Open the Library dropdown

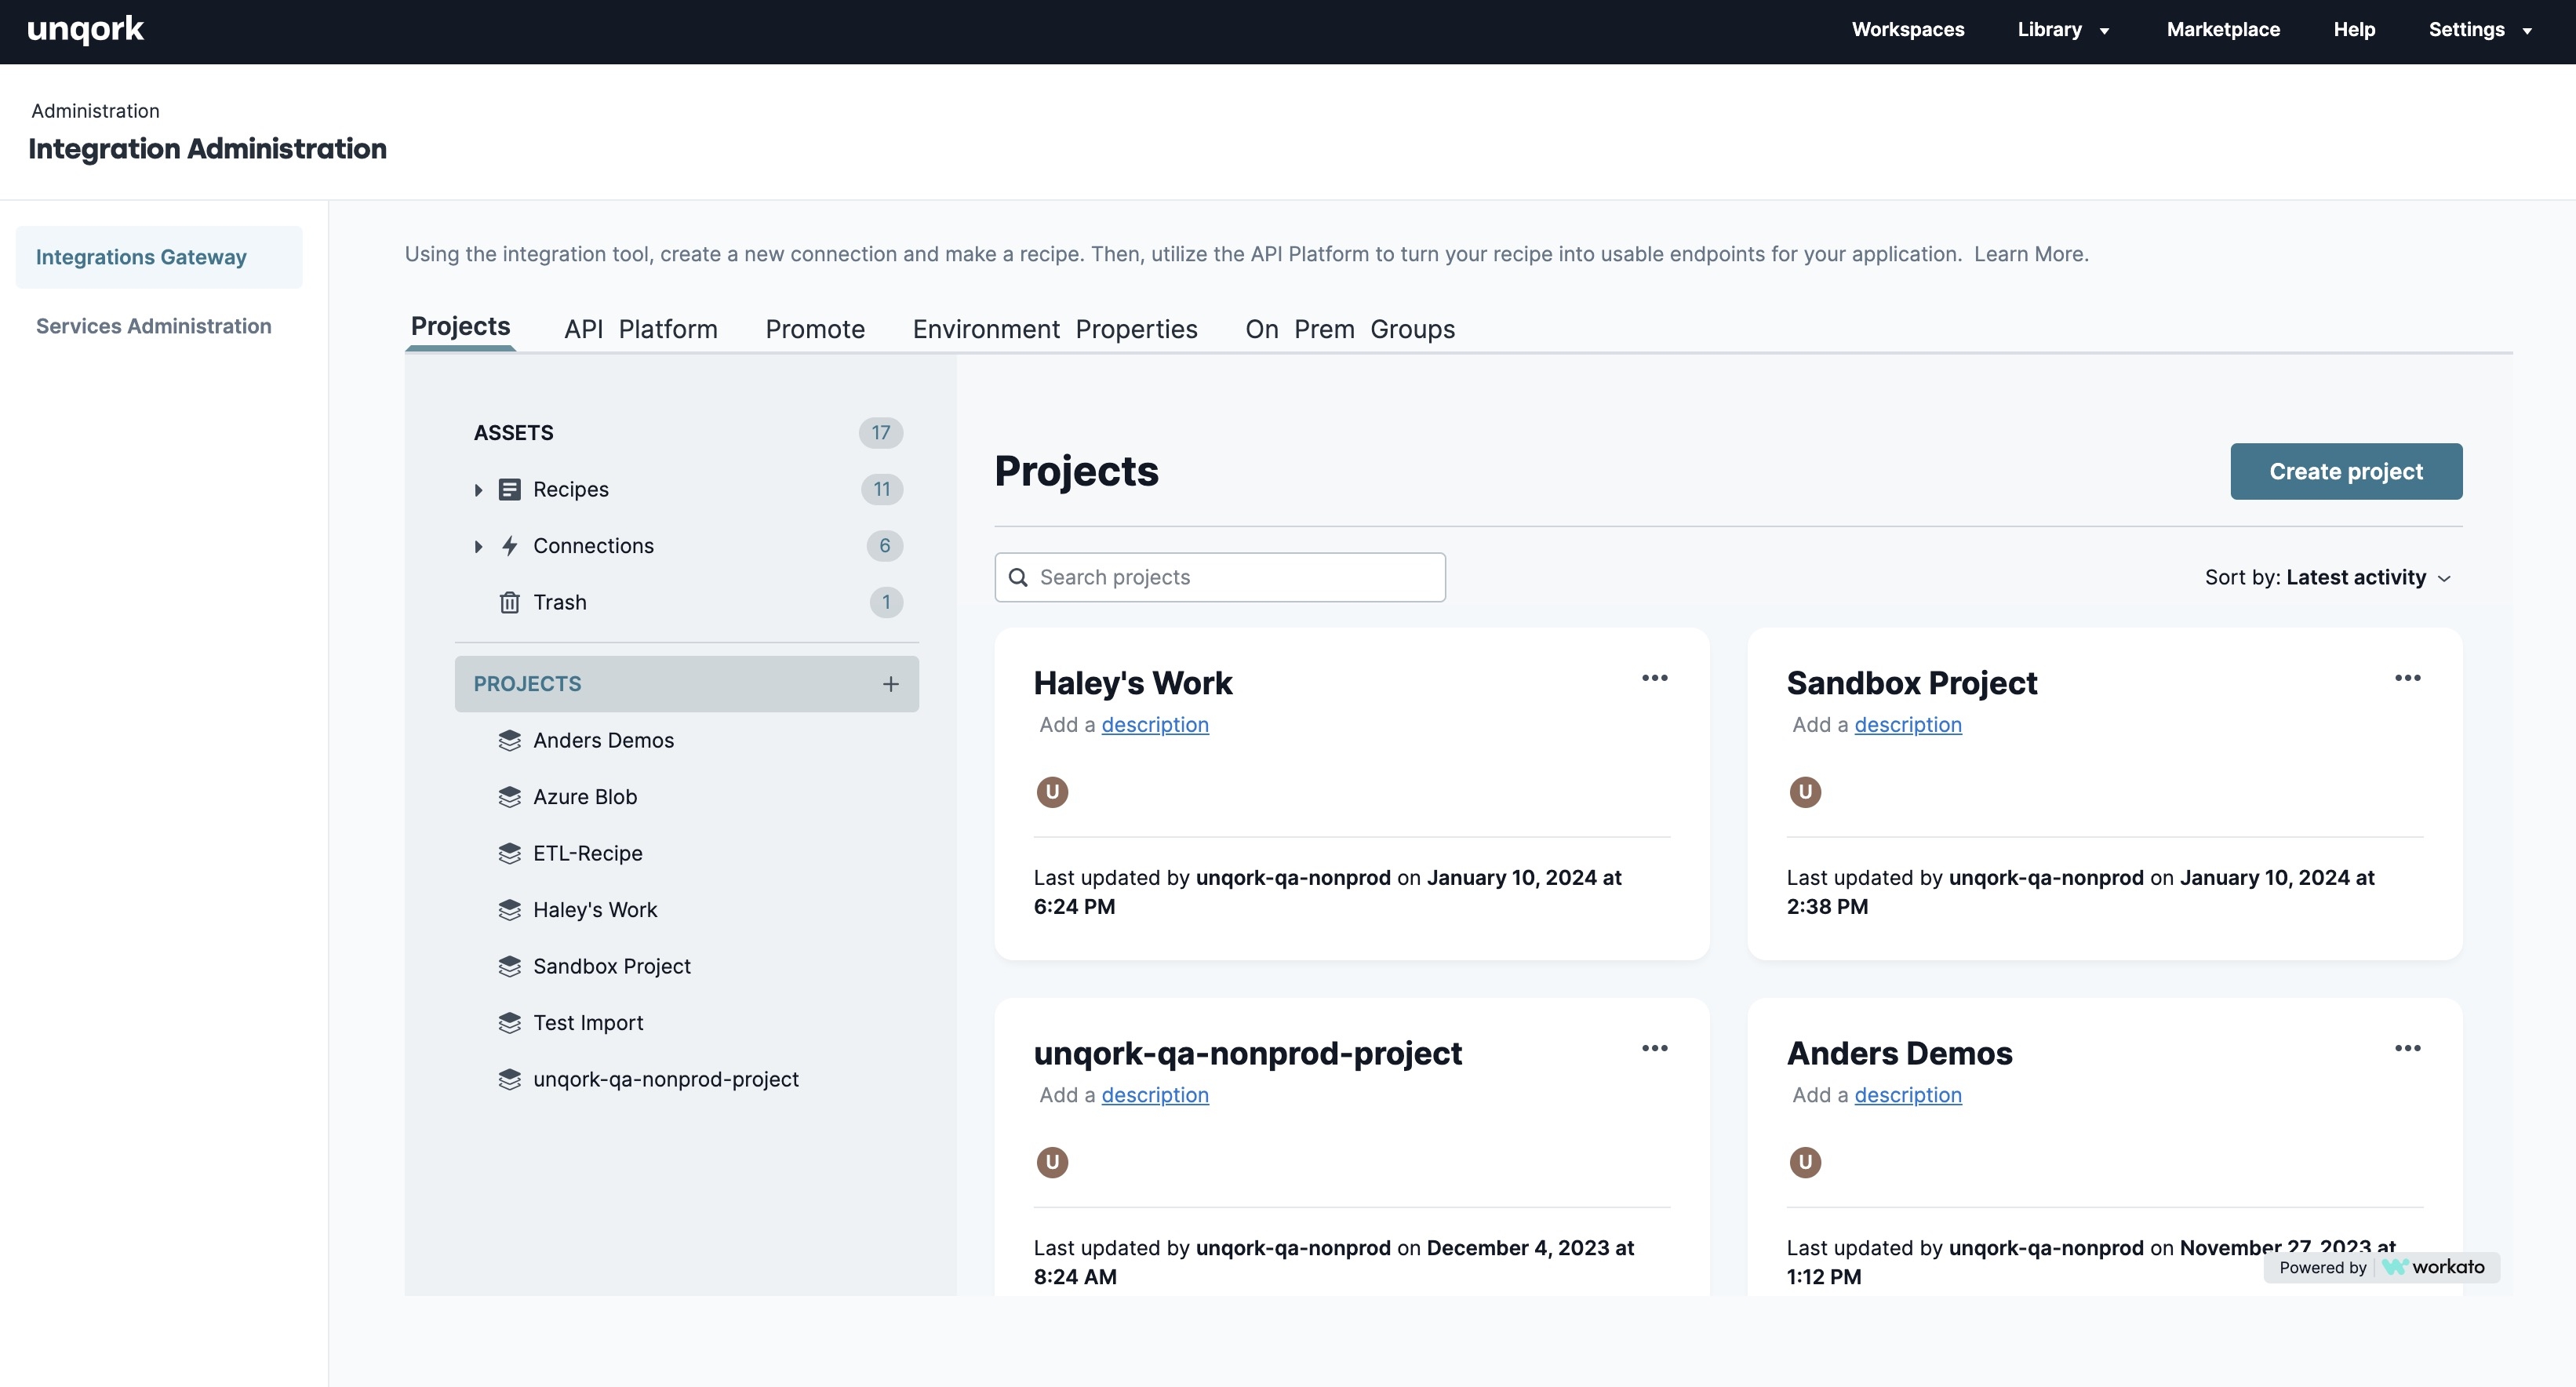(x=2063, y=30)
